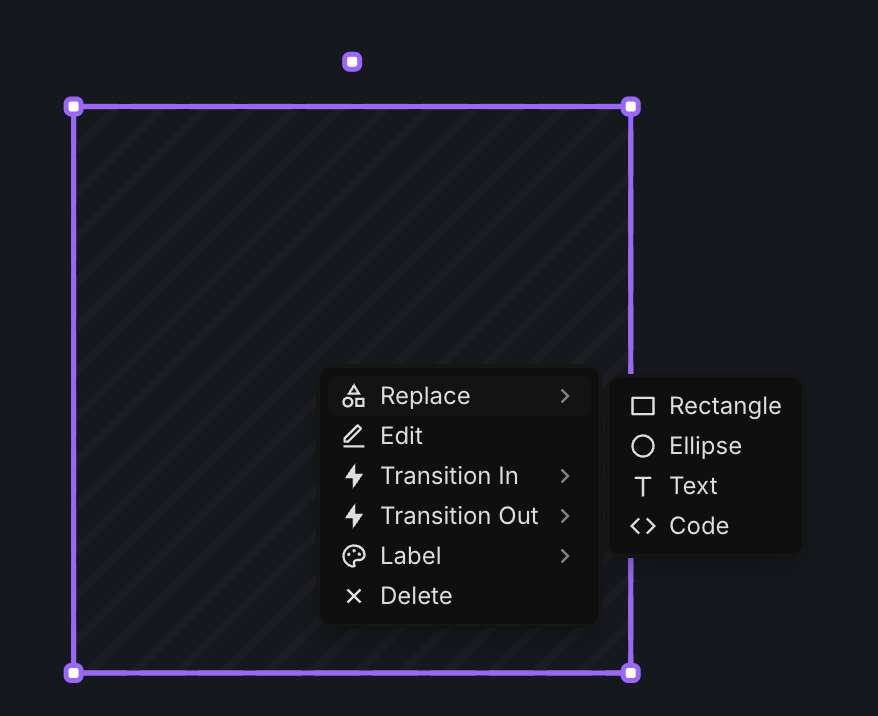
Task: Replace the element with Code
Action: point(699,526)
